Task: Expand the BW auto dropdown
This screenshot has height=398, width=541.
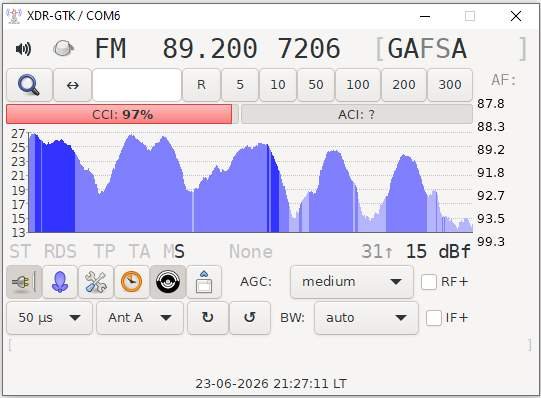Action: [366, 318]
